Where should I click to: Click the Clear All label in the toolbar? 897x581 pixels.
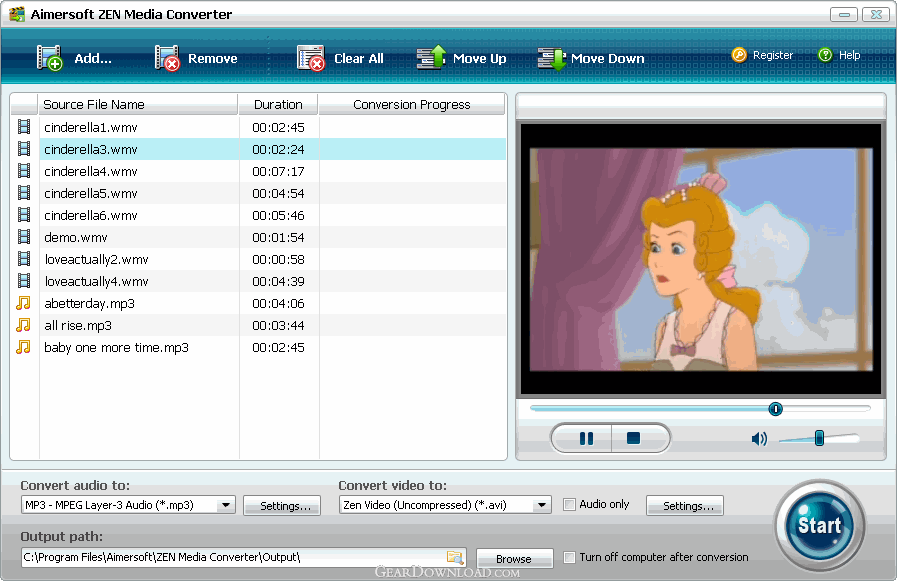tap(359, 58)
